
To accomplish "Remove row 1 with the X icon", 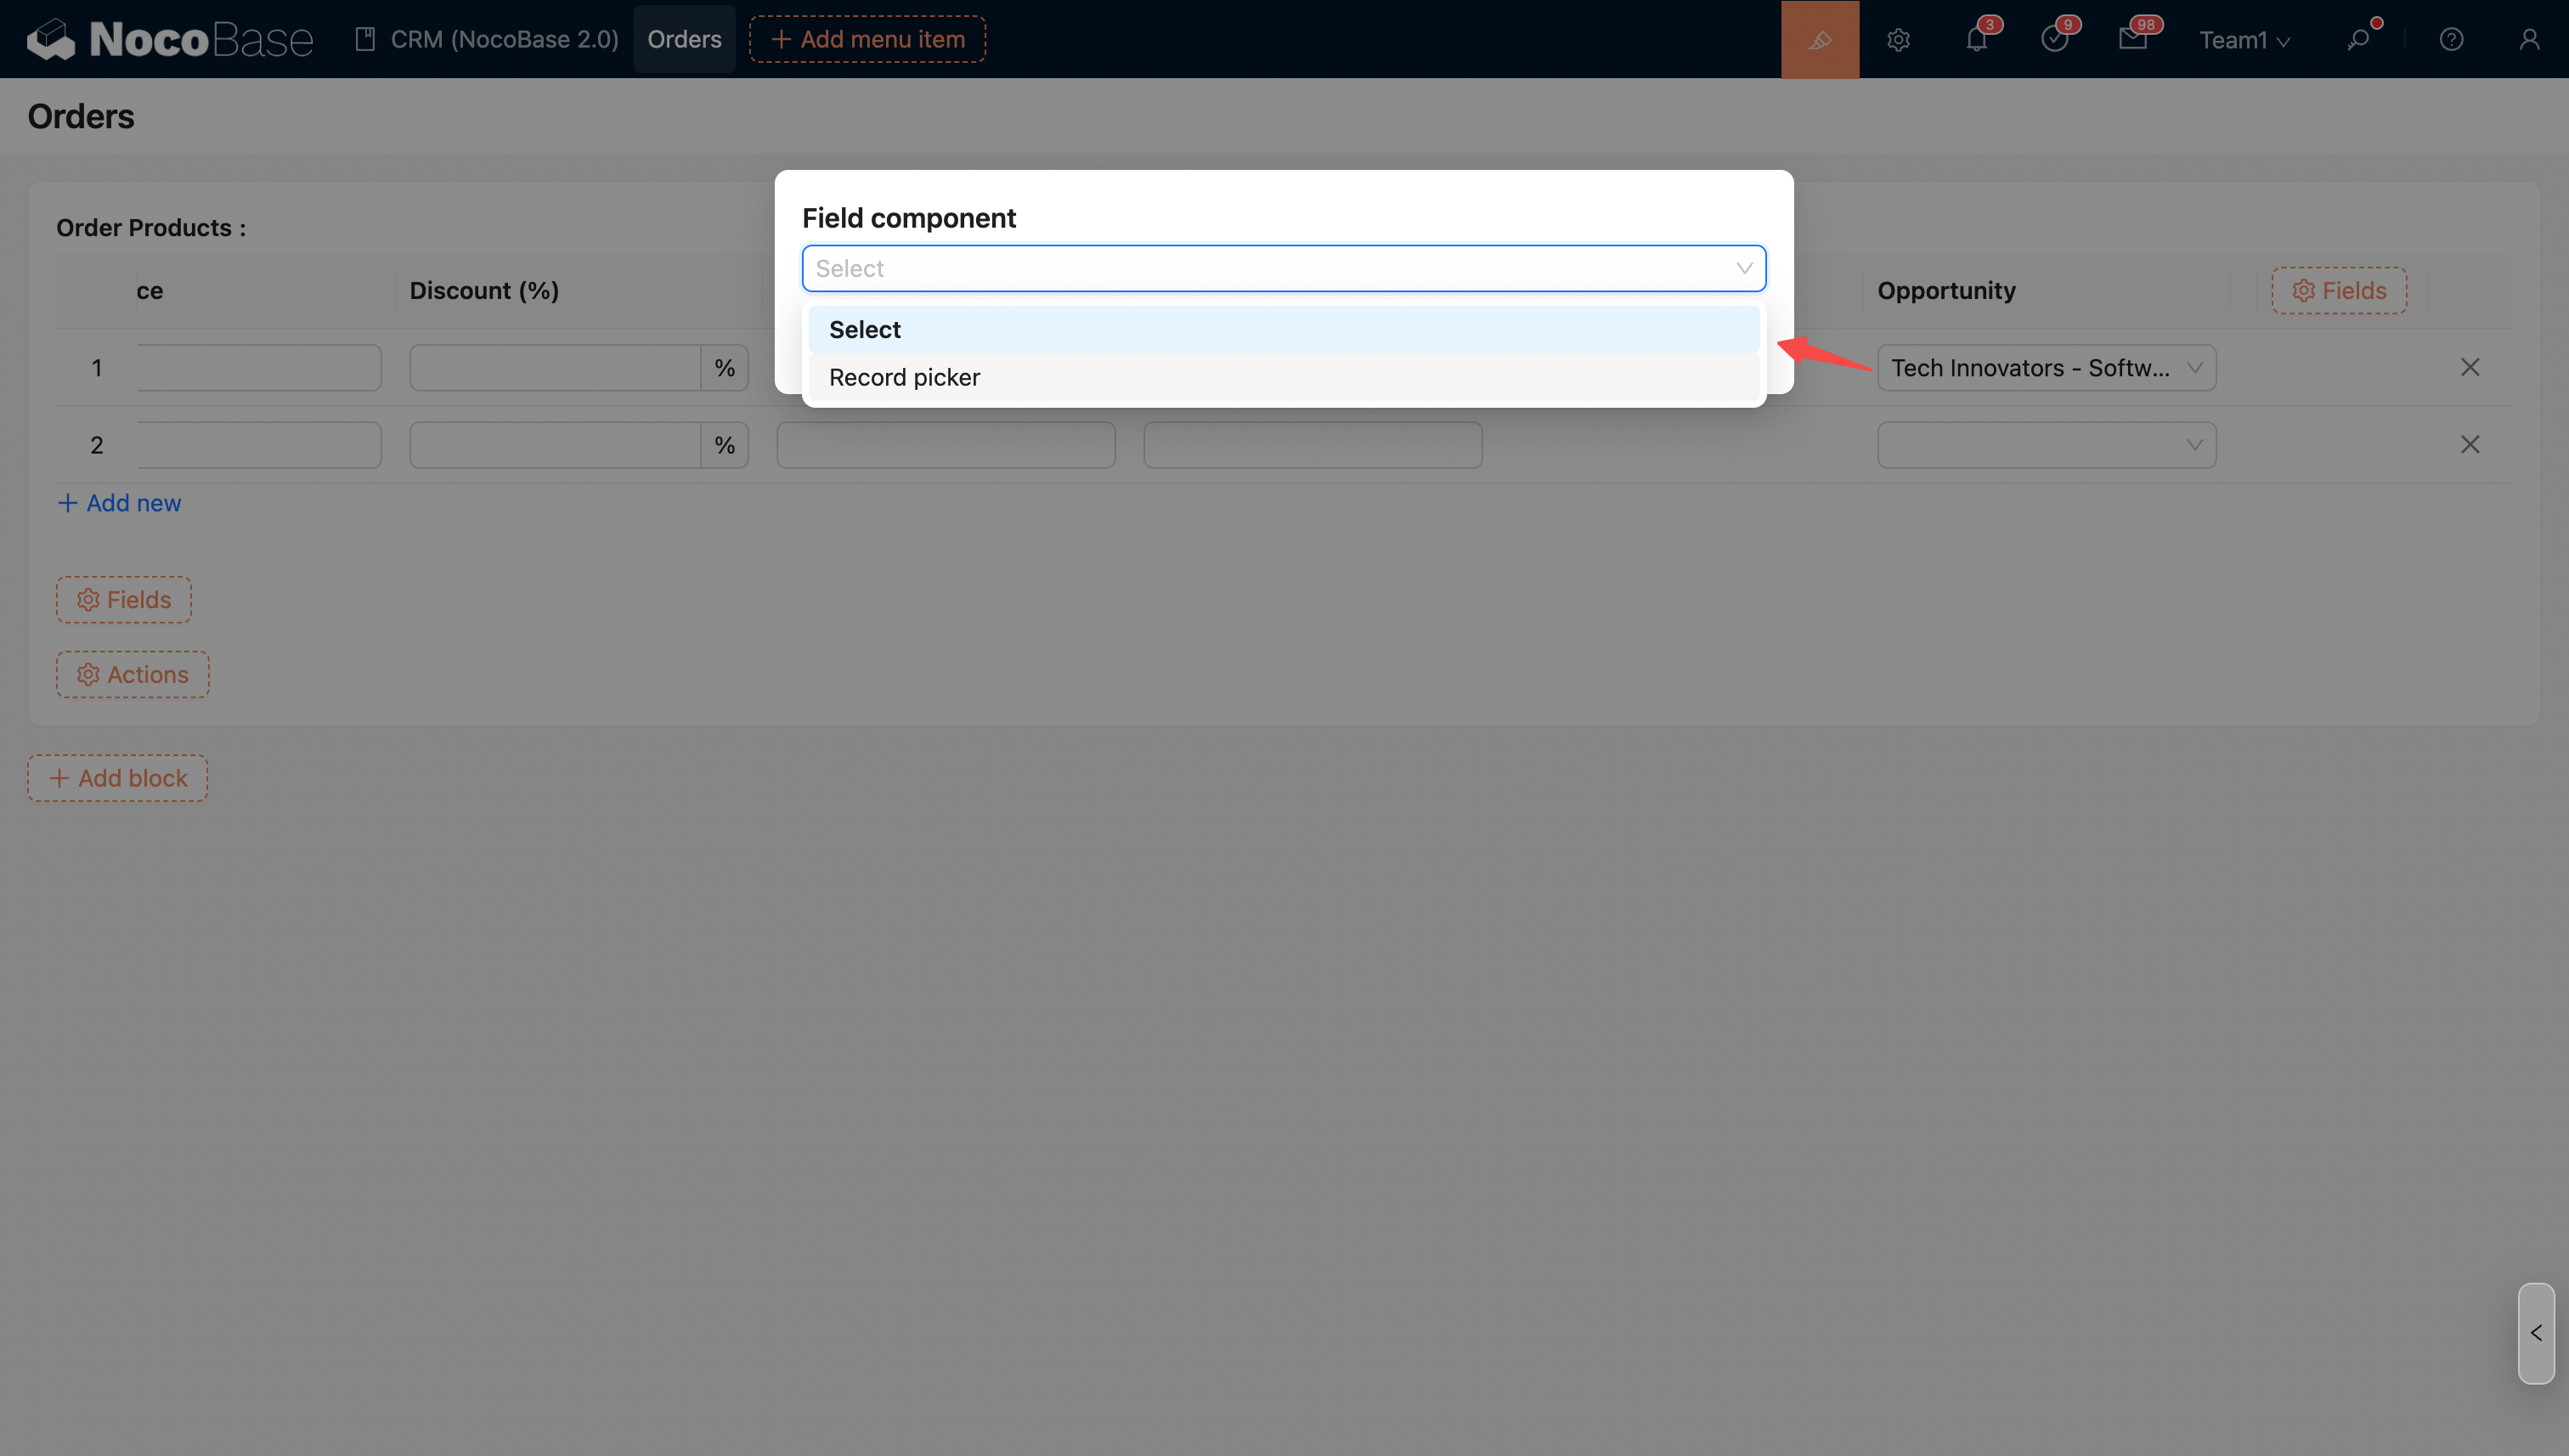I will click(2469, 367).
